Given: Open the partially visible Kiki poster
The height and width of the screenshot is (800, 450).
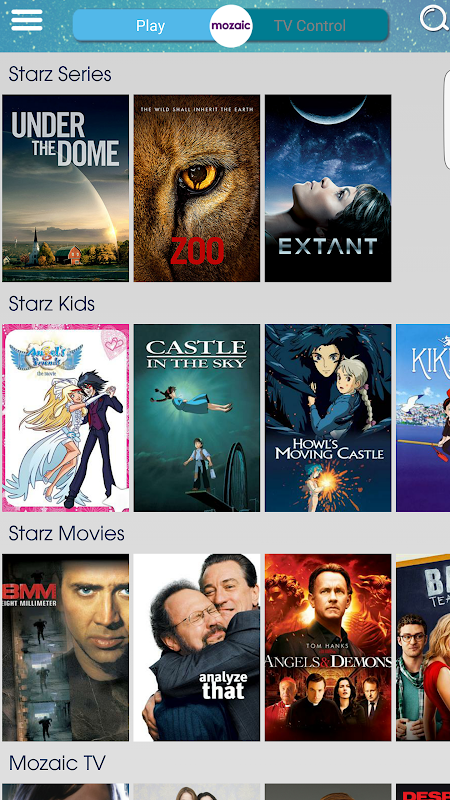Looking at the screenshot, I should 423,418.
